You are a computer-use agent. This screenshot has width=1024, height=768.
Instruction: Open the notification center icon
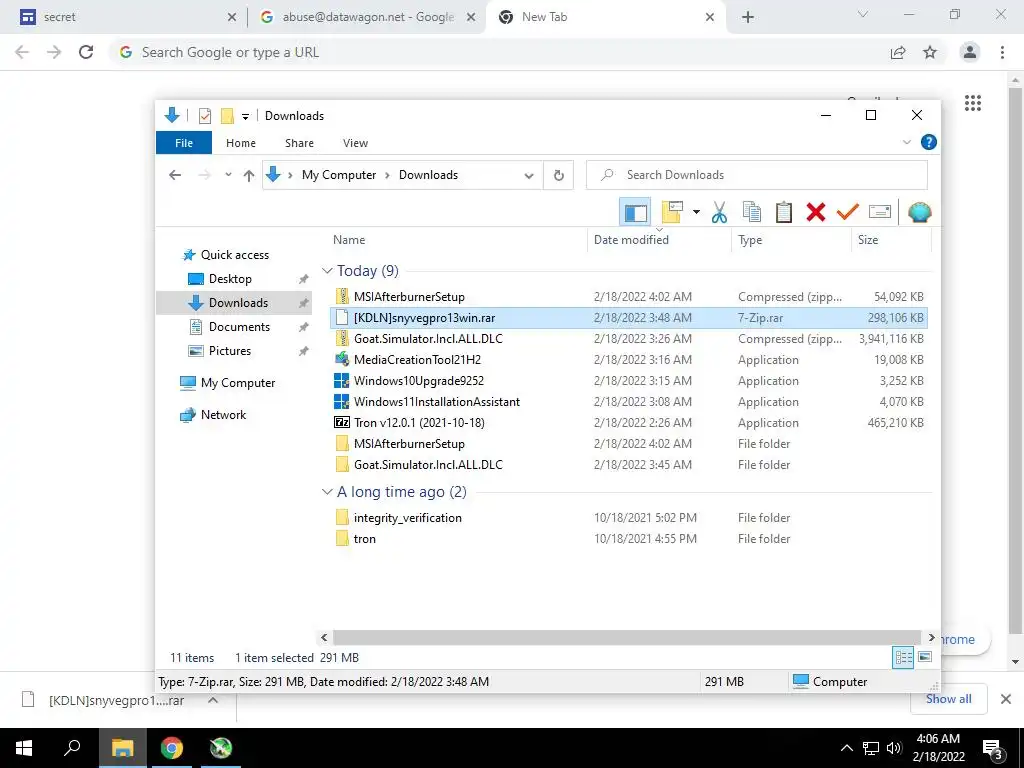click(993, 748)
